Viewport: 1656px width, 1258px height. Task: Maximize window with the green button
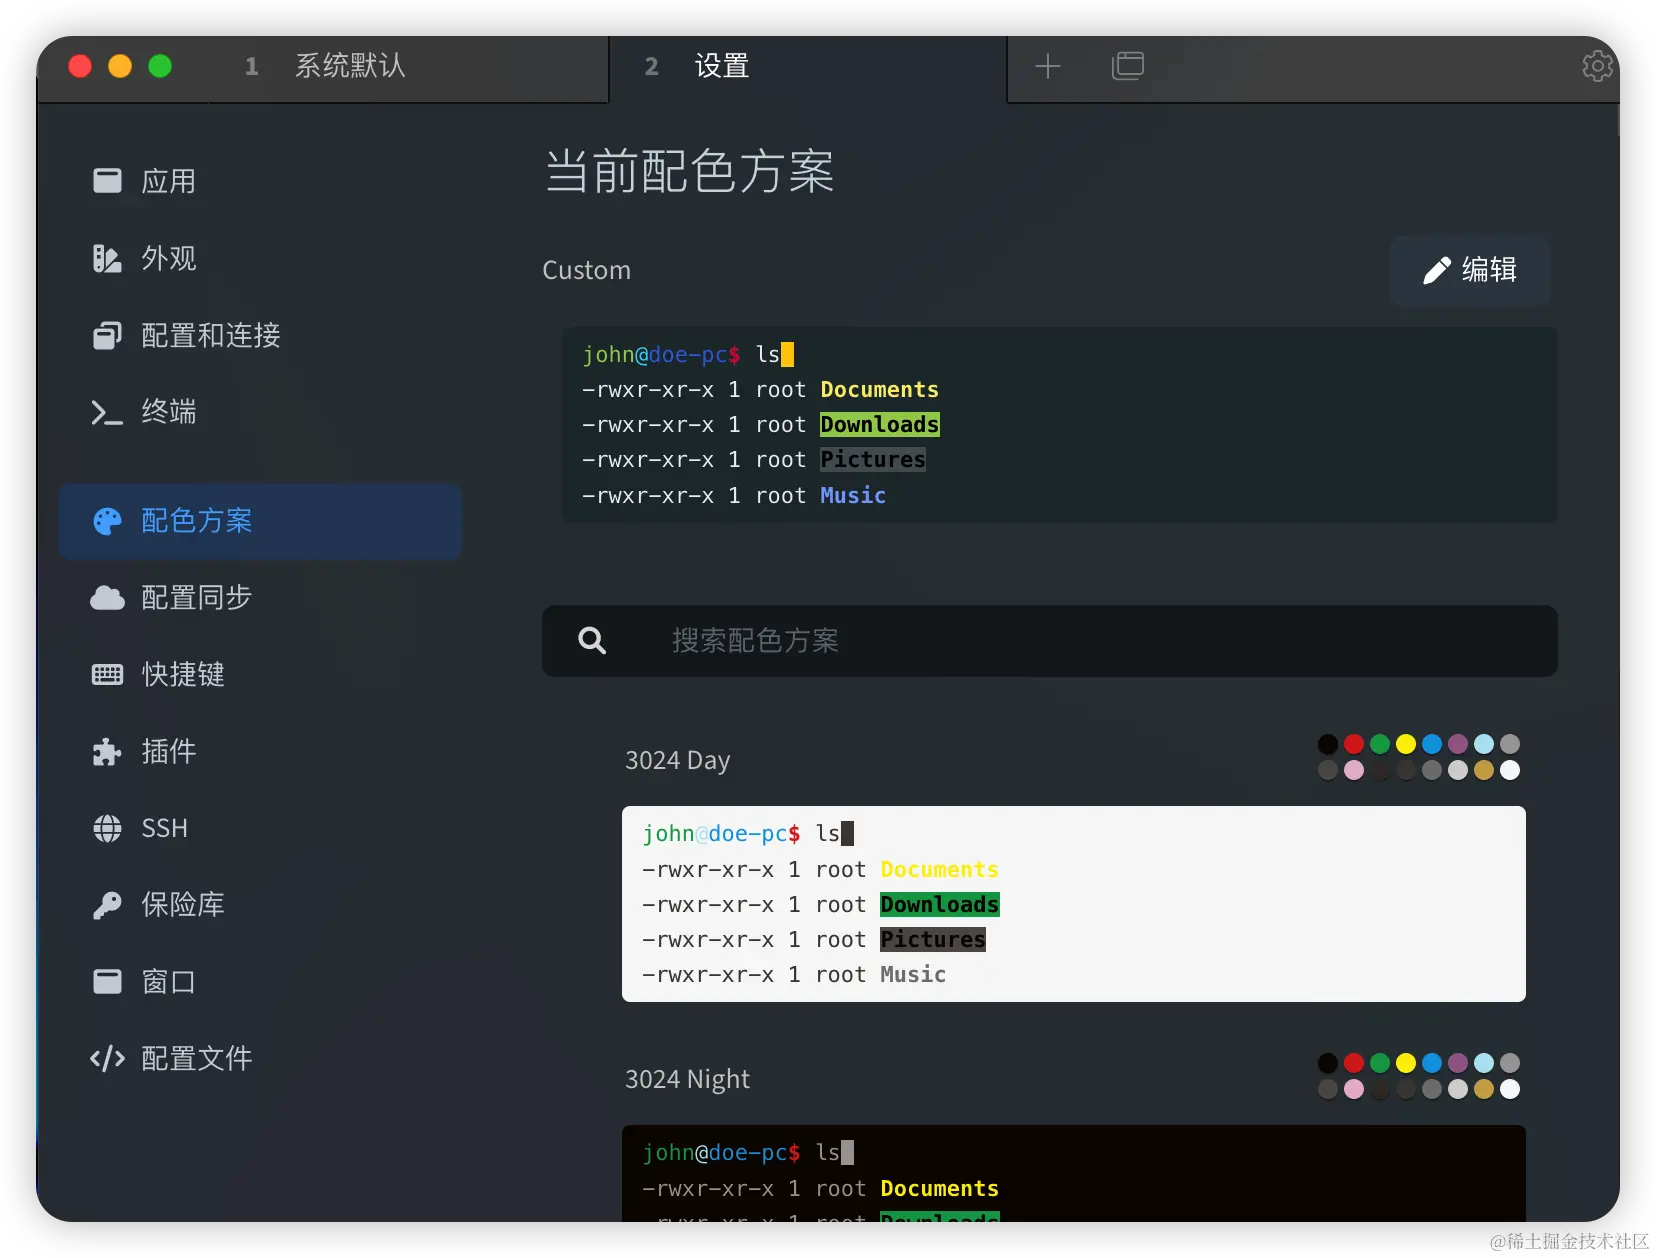pos(160,66)
